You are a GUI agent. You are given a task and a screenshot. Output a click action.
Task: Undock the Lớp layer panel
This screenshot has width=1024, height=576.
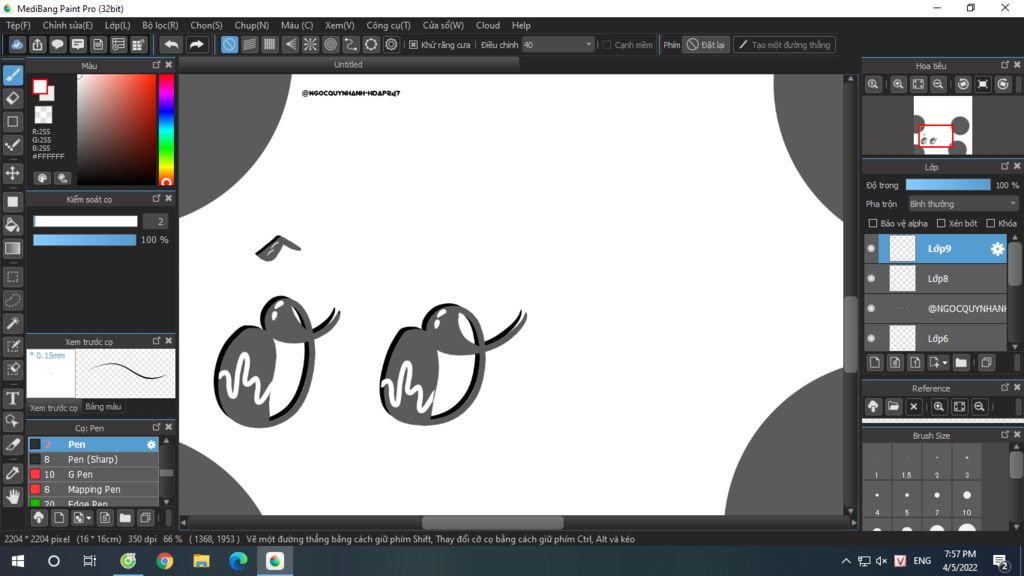[1004, 167]
